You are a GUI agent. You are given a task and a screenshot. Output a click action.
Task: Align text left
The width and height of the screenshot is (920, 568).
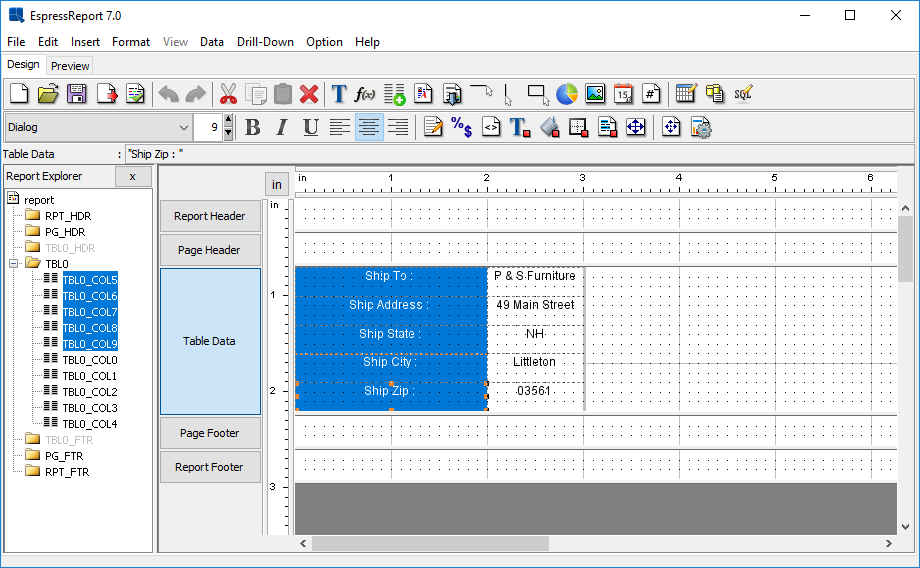tap(340, 127)
